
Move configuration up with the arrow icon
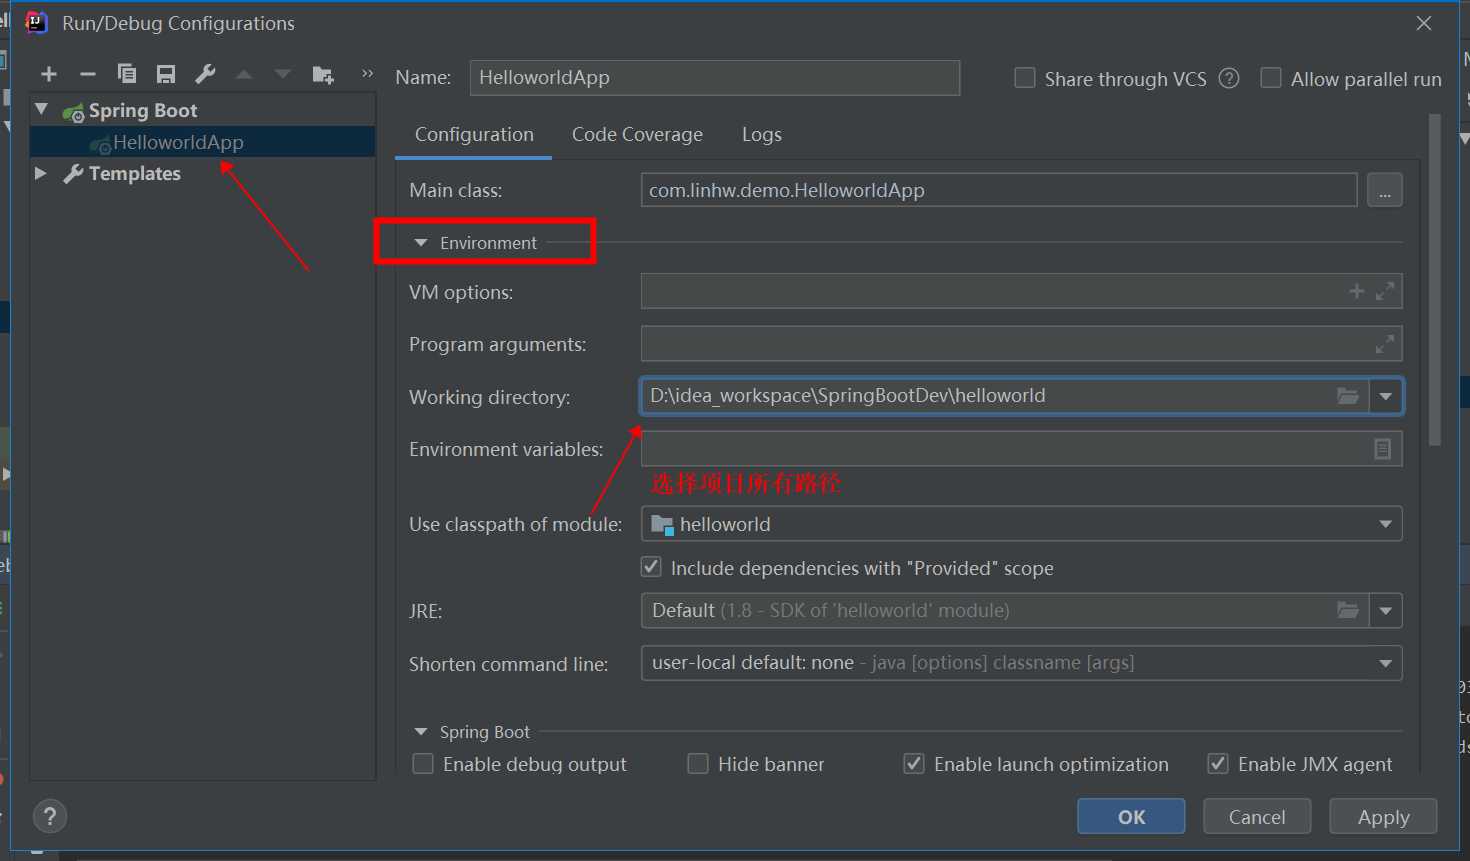[x=244, y=74]
